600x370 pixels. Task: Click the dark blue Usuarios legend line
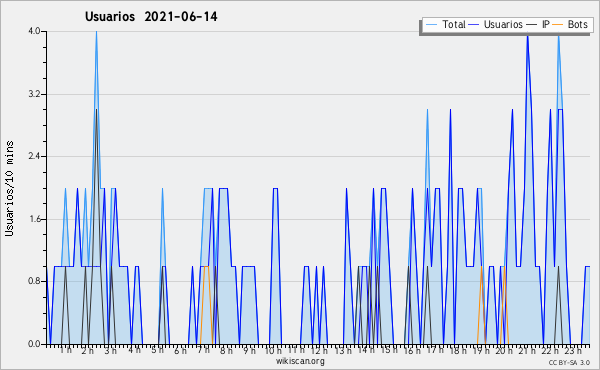point(474,25)
